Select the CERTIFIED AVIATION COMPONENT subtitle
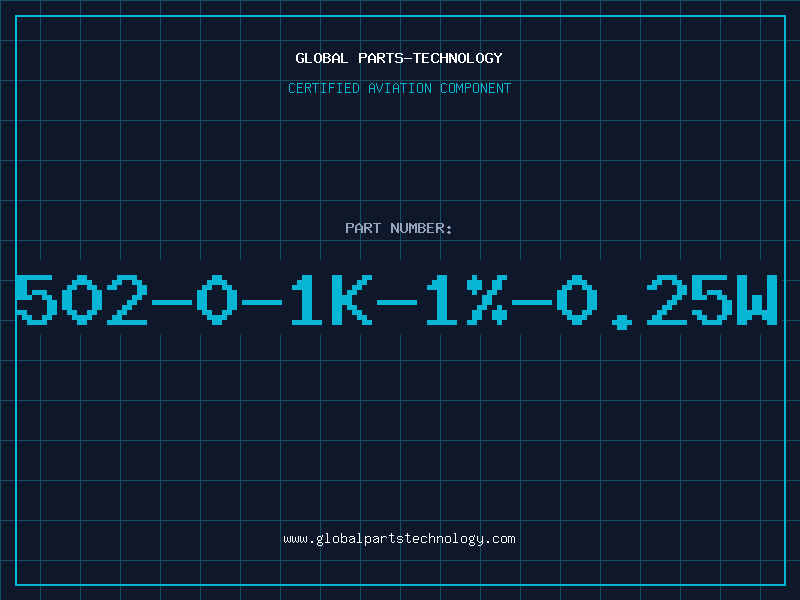The height and width of the screenshot is (600, 800). (399, 88)
